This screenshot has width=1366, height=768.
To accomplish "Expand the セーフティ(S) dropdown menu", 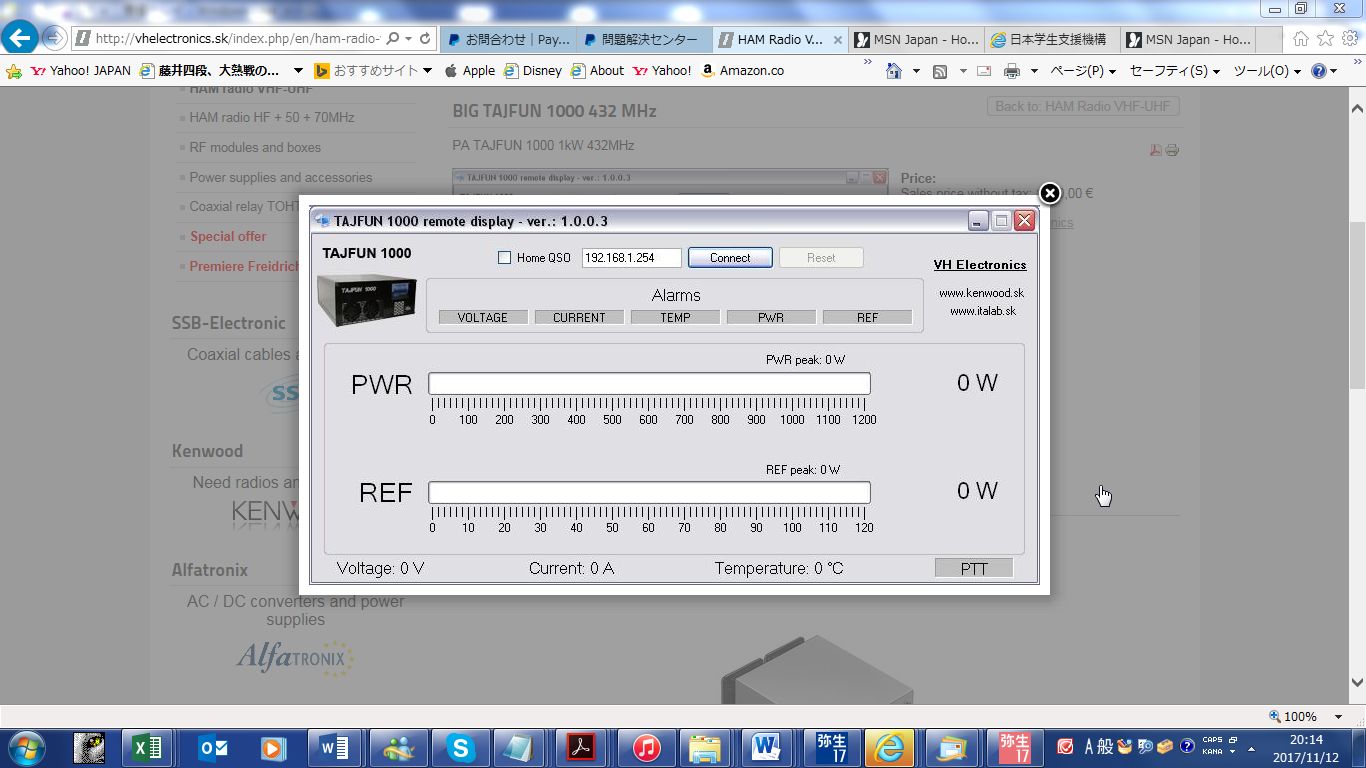I will pos(1174,71).
